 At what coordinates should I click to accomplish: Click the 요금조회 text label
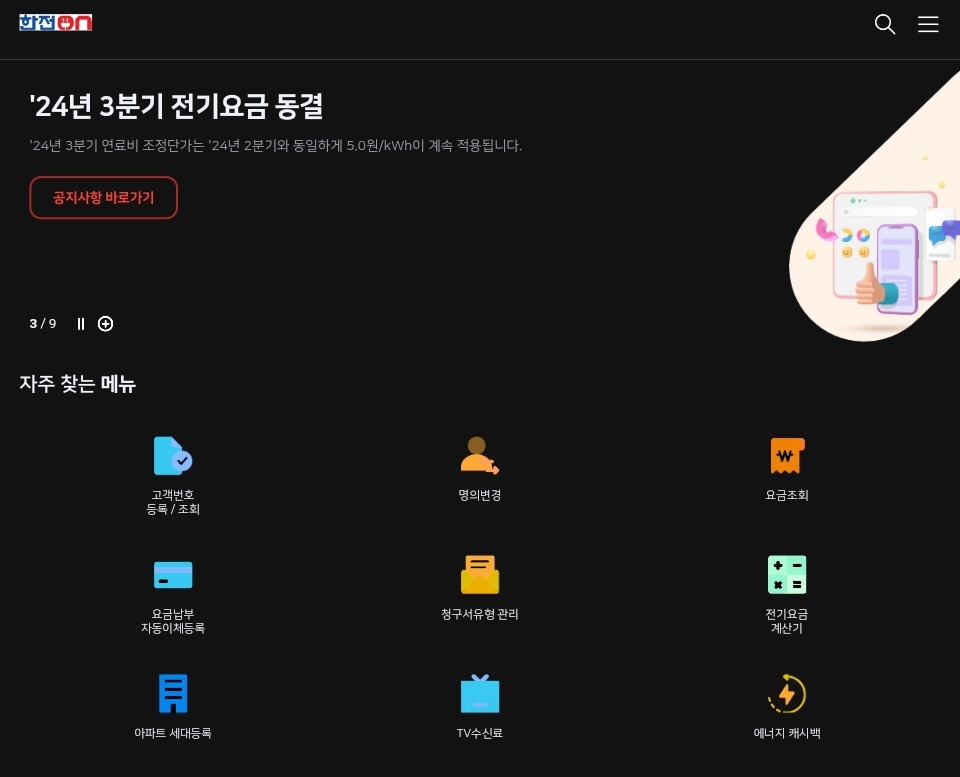coord(787,495)
